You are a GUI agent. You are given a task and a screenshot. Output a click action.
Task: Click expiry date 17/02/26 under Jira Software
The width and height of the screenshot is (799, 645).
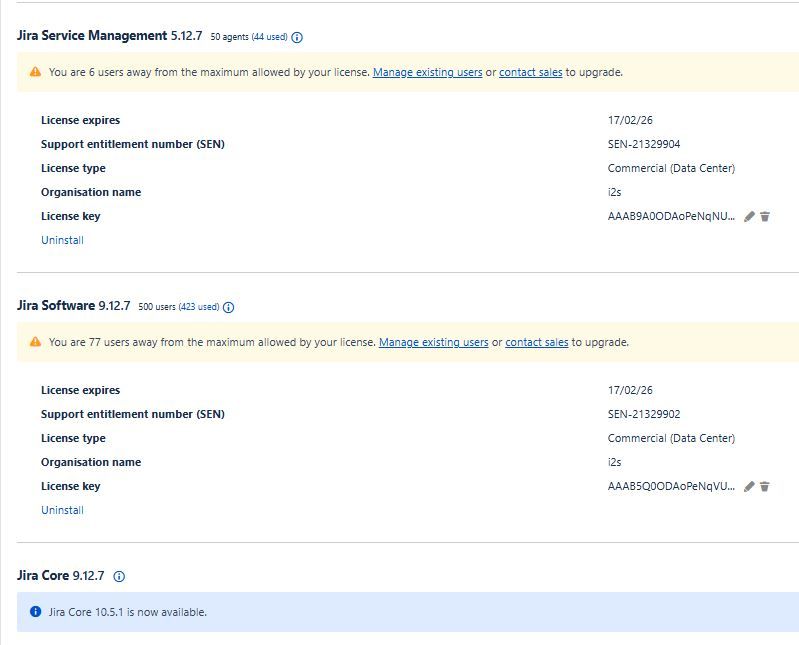coord(630,390)
